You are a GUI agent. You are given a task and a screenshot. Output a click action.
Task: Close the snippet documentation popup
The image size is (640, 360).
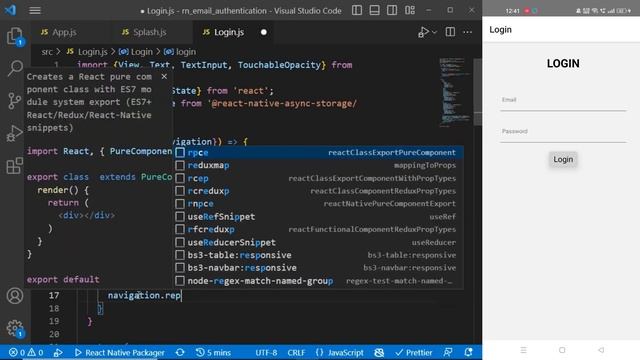[x=164, y=76]
